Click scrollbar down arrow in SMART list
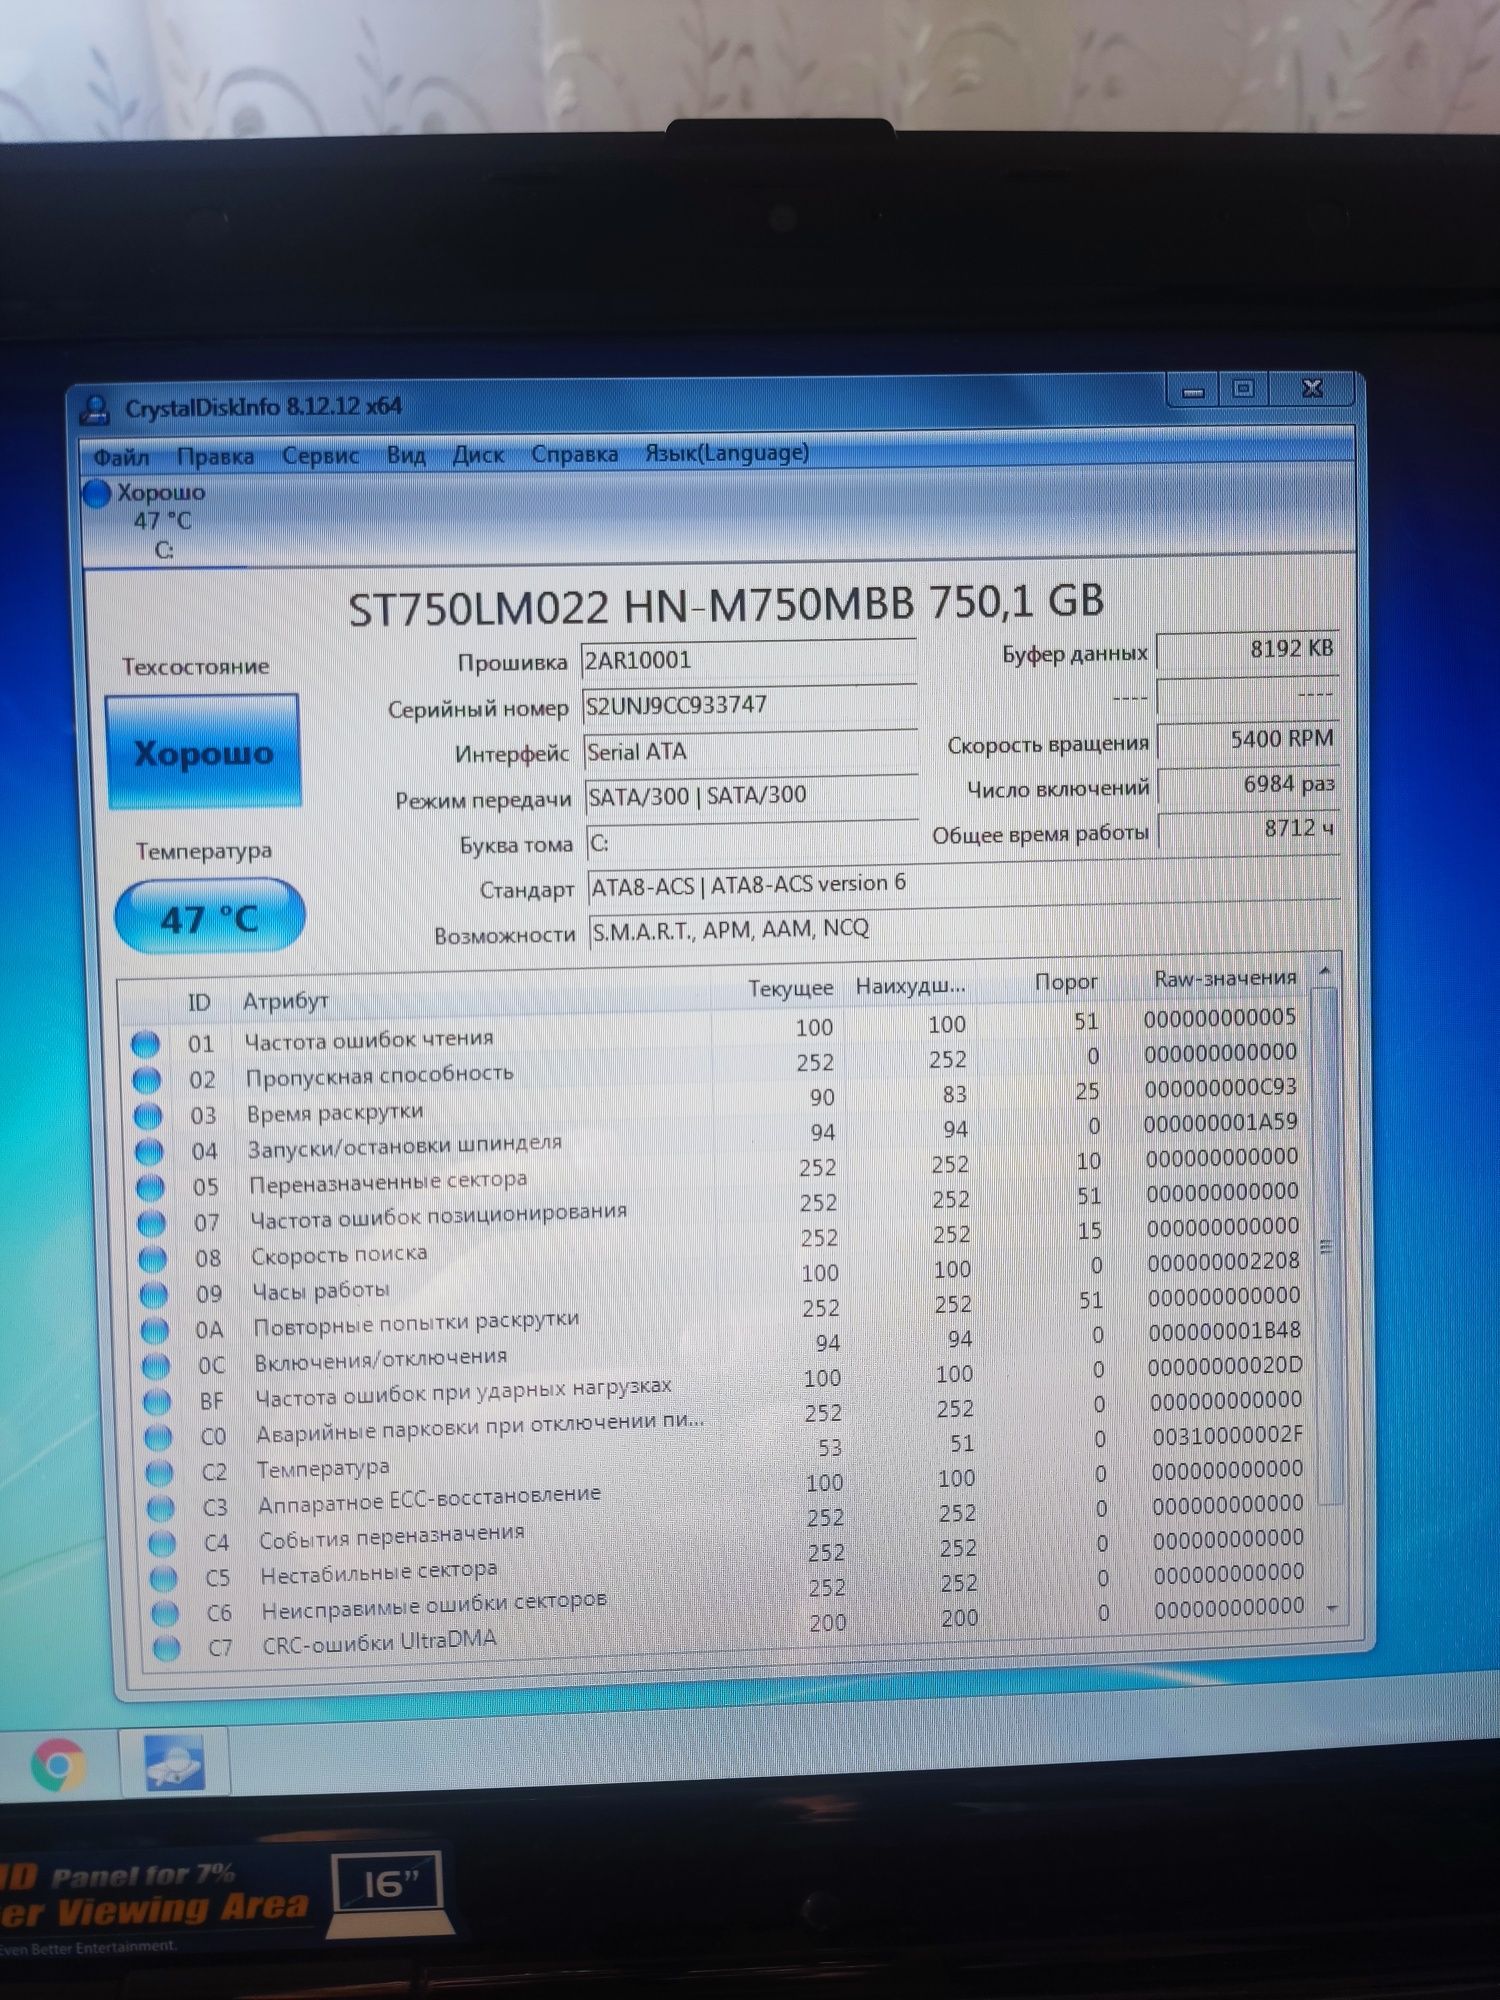Image resolution: width=1500 pixels, height=2000 pixels. 1331,1609
